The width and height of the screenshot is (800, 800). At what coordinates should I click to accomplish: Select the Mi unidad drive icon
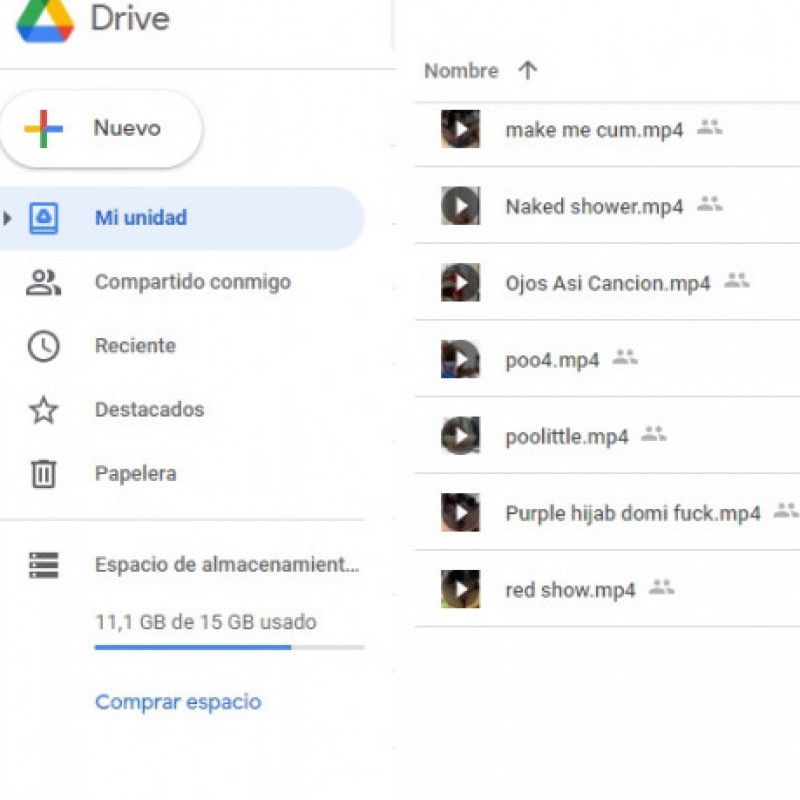point(43,217)
